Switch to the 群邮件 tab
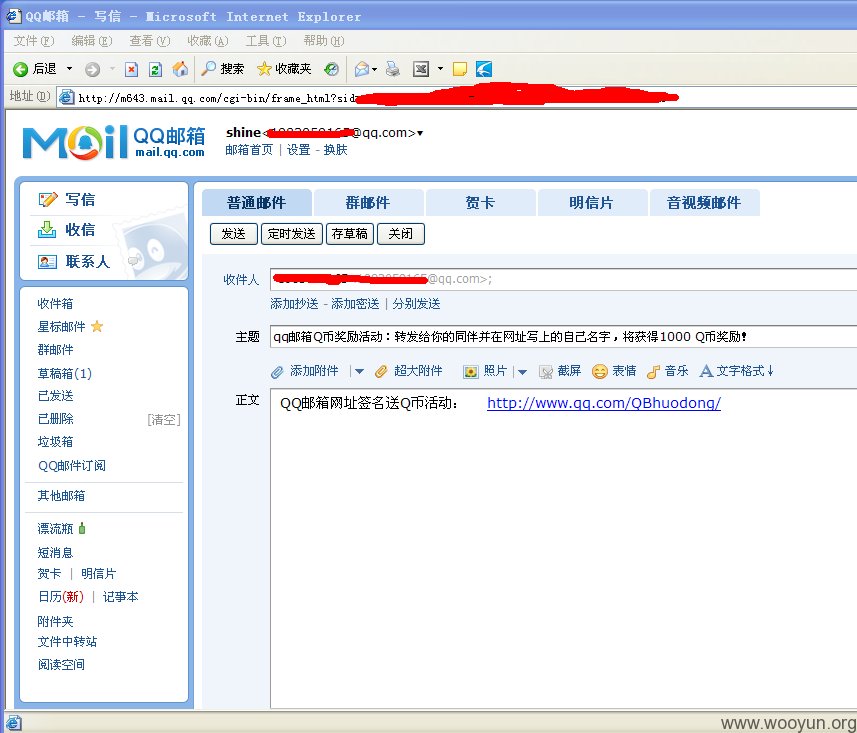857x733 pixels. 368,203
